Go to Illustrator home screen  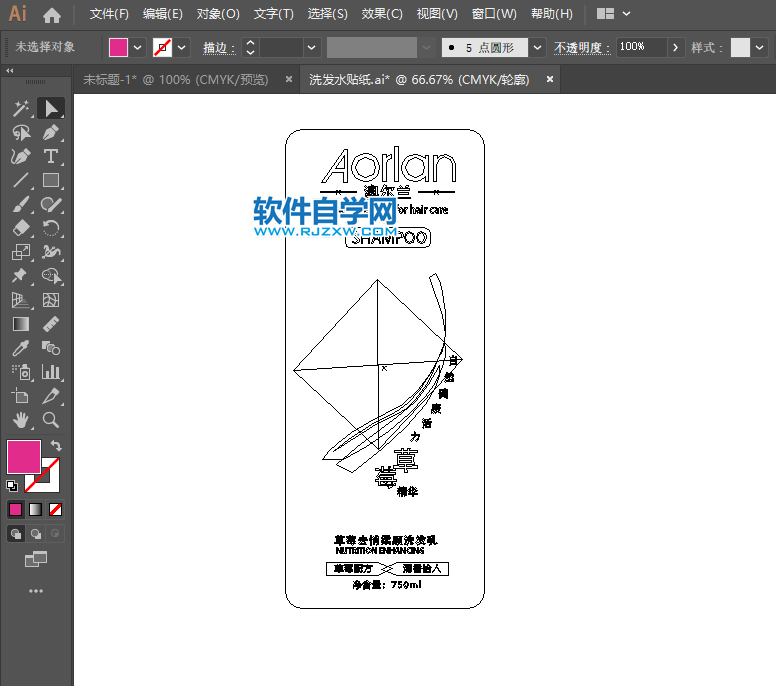point(51,15)
